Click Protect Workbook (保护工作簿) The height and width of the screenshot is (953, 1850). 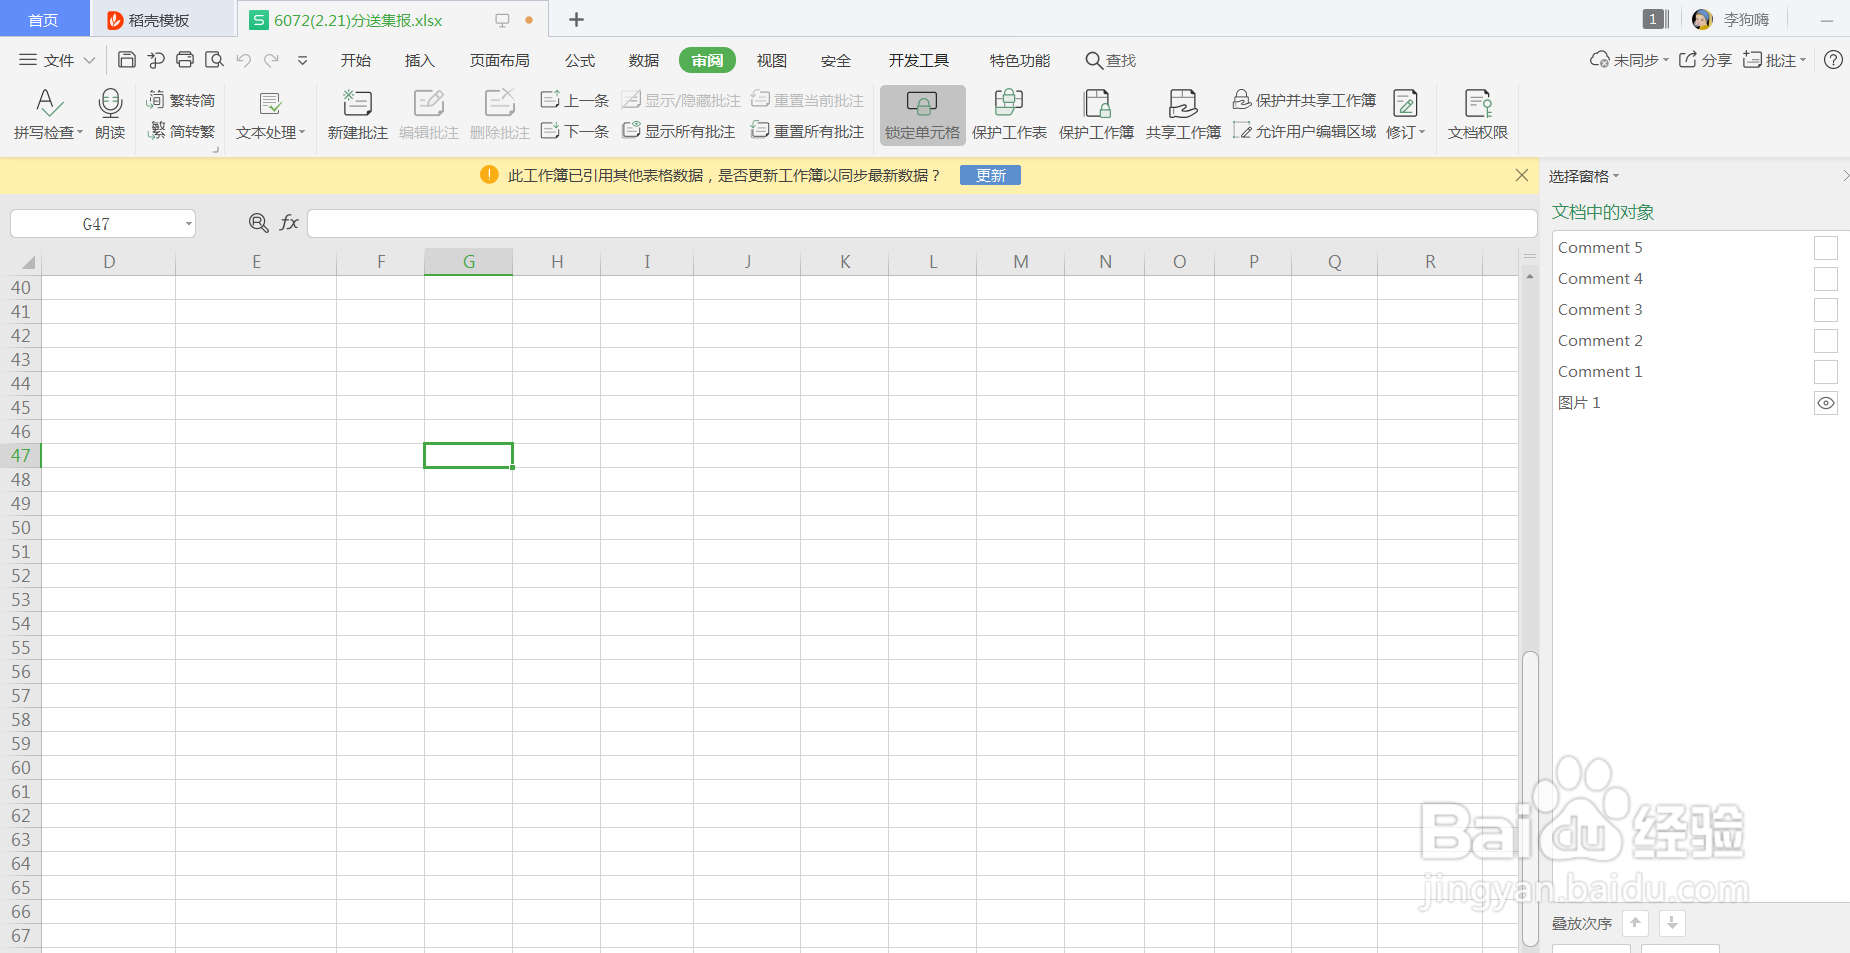click(x=1096, y=114)
